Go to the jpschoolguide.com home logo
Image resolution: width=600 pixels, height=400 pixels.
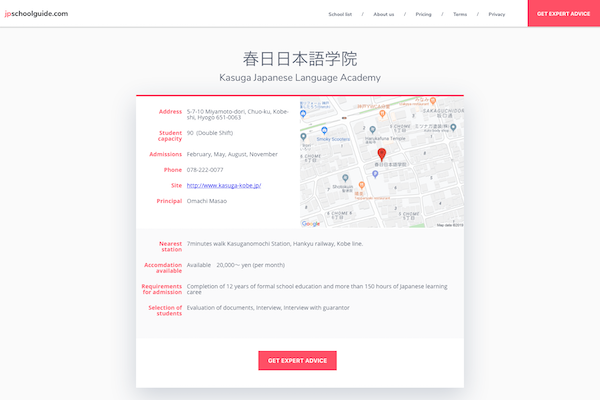coord(36,13)
